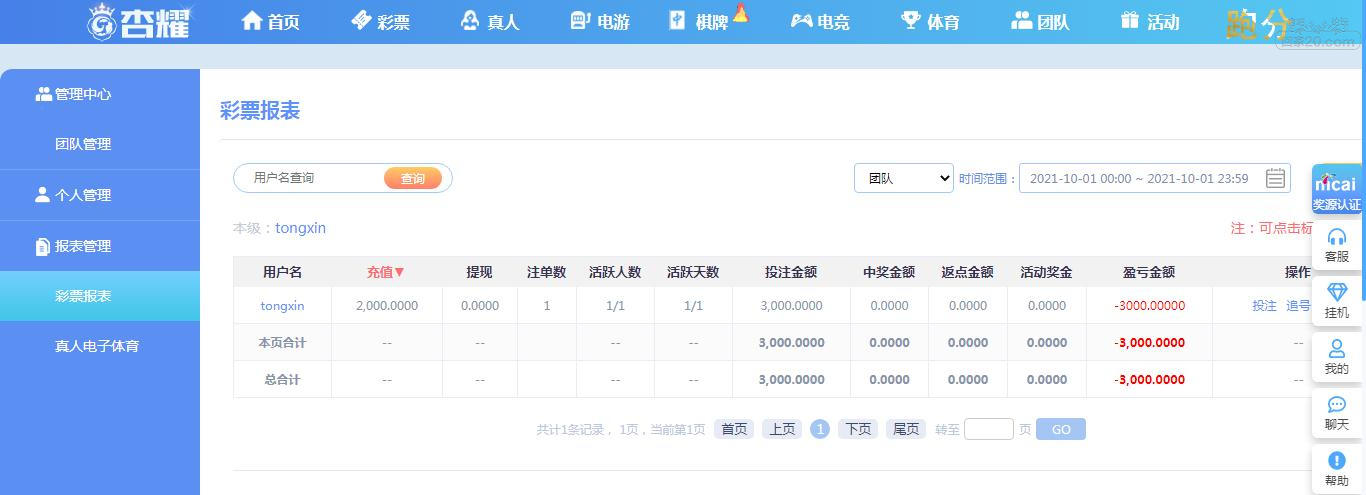
Task: Go to 首页 first page in pagination
Action: click(x=734, y=429)
